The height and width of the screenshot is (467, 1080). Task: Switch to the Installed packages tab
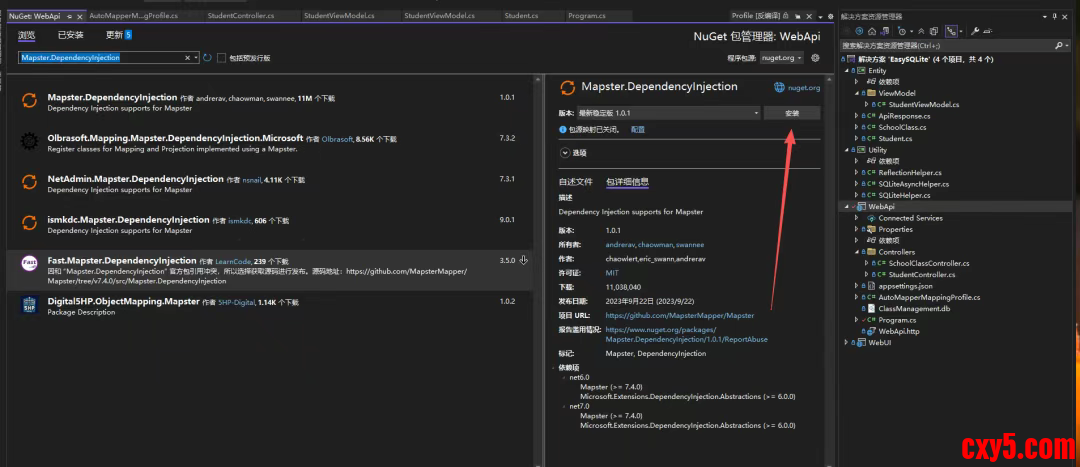(71, 35)
